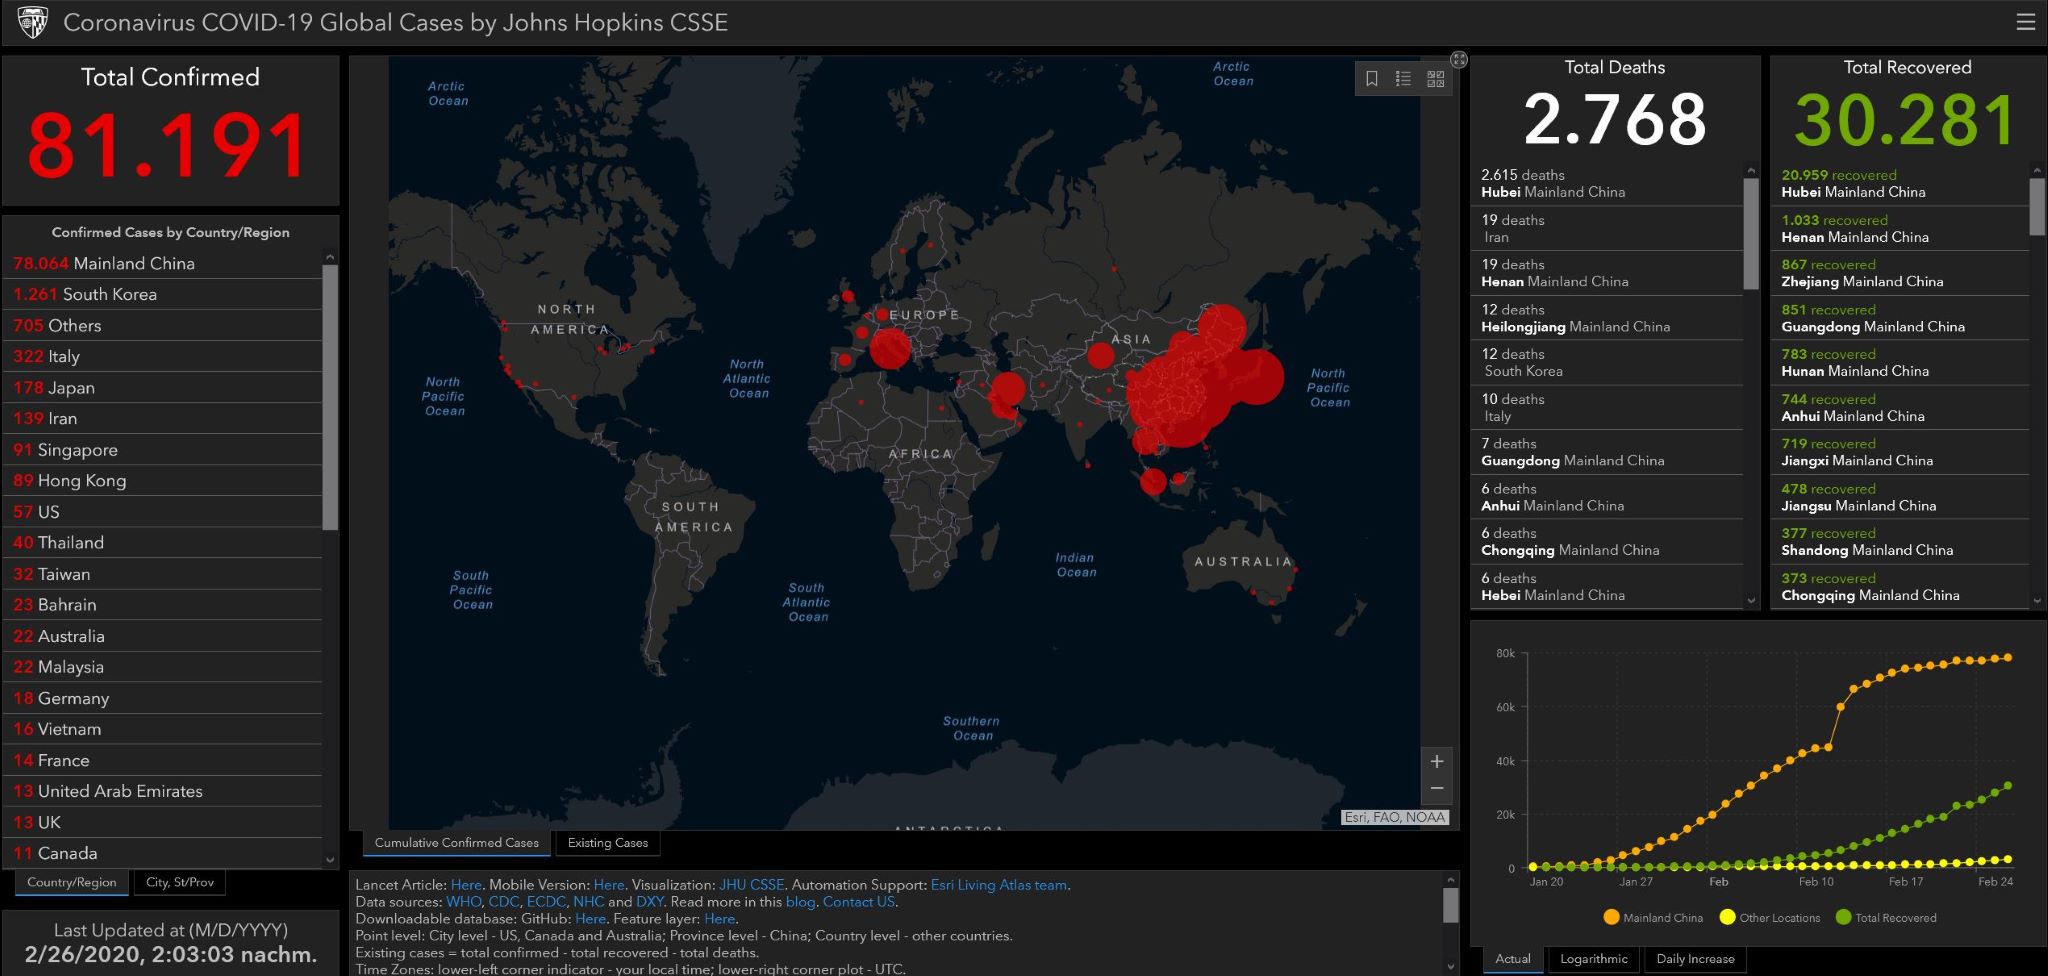Zoom out on the map with minus
Viewport: 2048px width, 976px height.
click(1437, 789)
